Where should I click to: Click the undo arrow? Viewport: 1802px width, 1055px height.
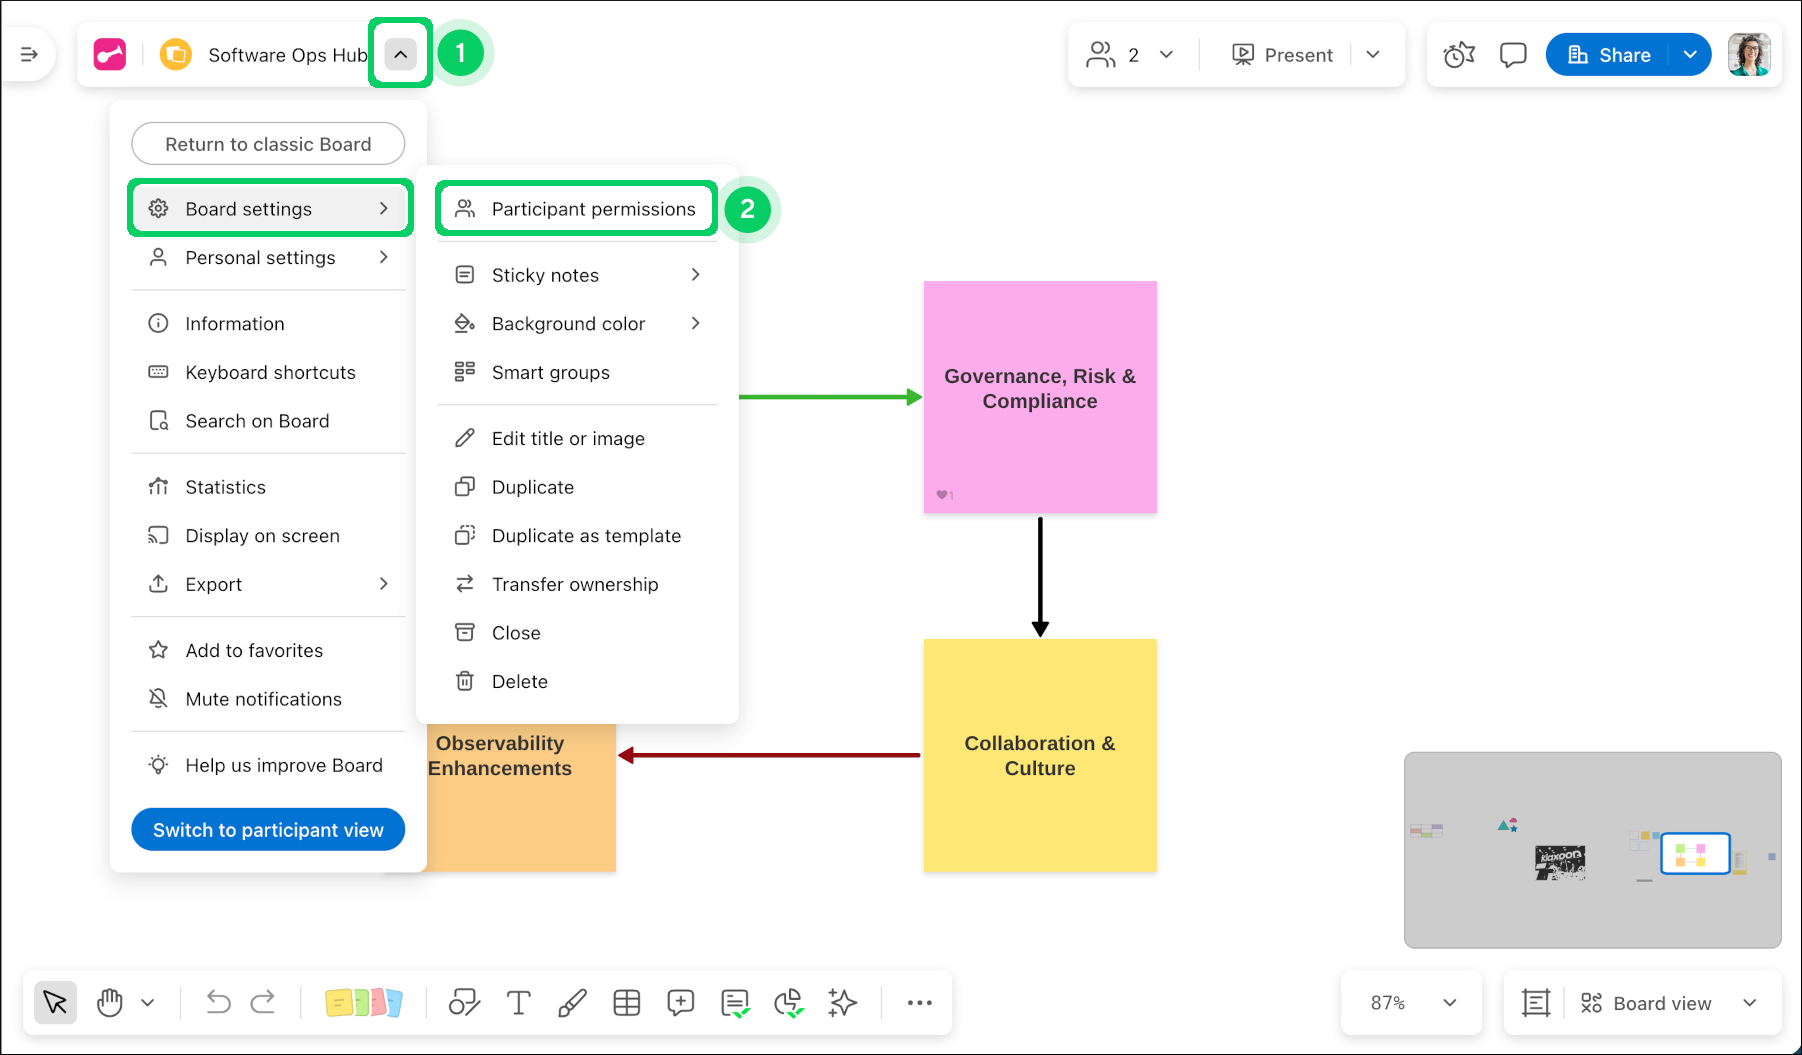[x=218, y=1002]
